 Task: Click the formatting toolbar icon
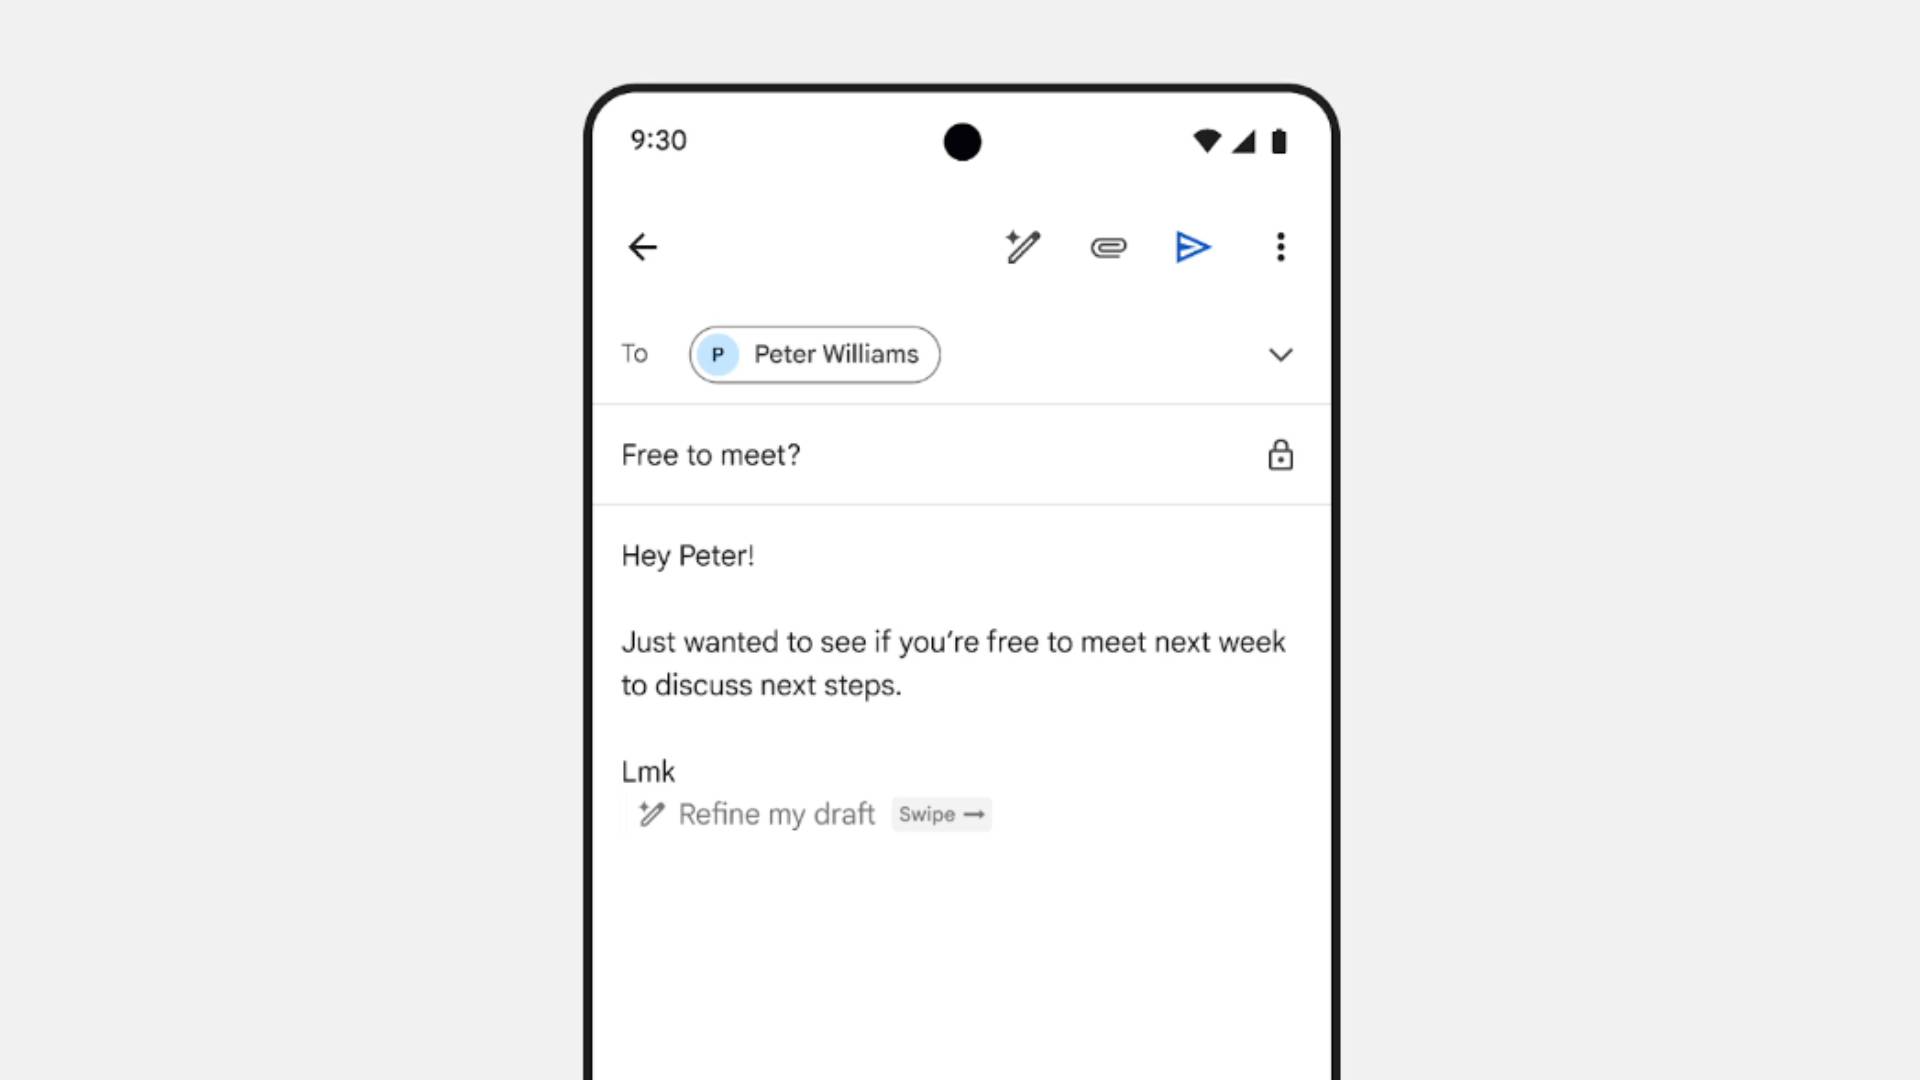[x=1022, y=248]
